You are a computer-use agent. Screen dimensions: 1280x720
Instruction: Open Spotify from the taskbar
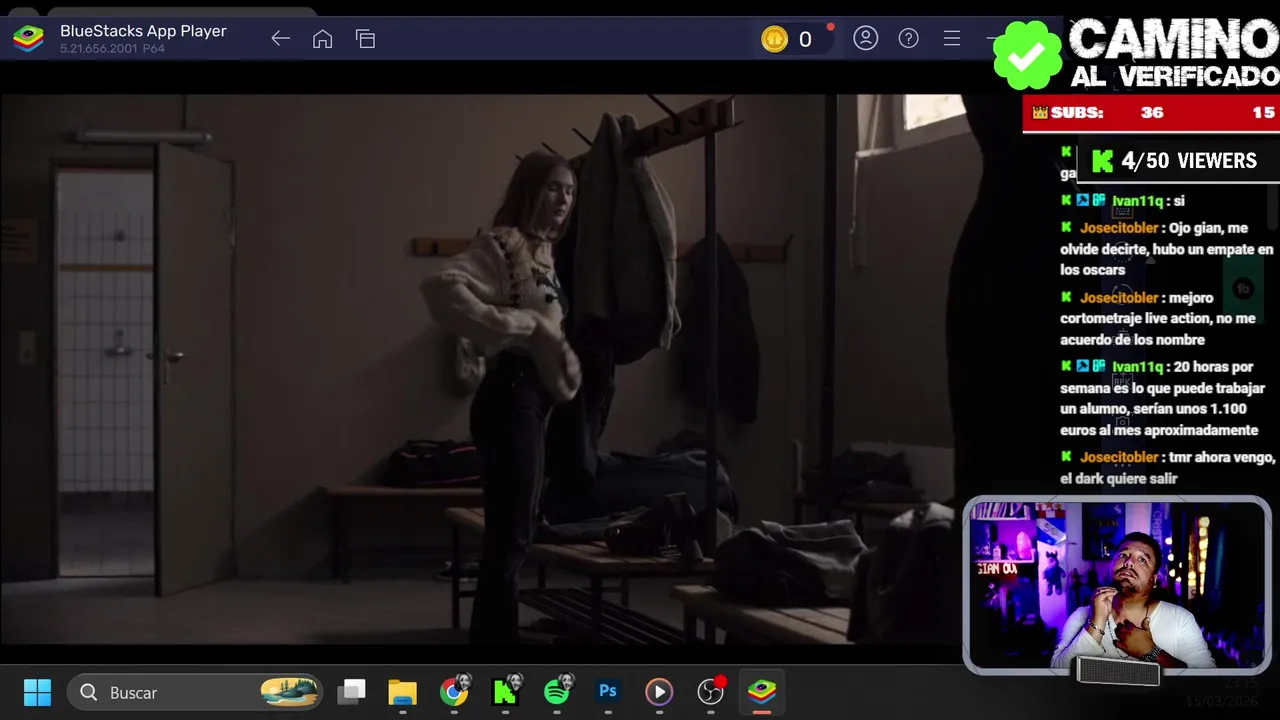(557, 691)
